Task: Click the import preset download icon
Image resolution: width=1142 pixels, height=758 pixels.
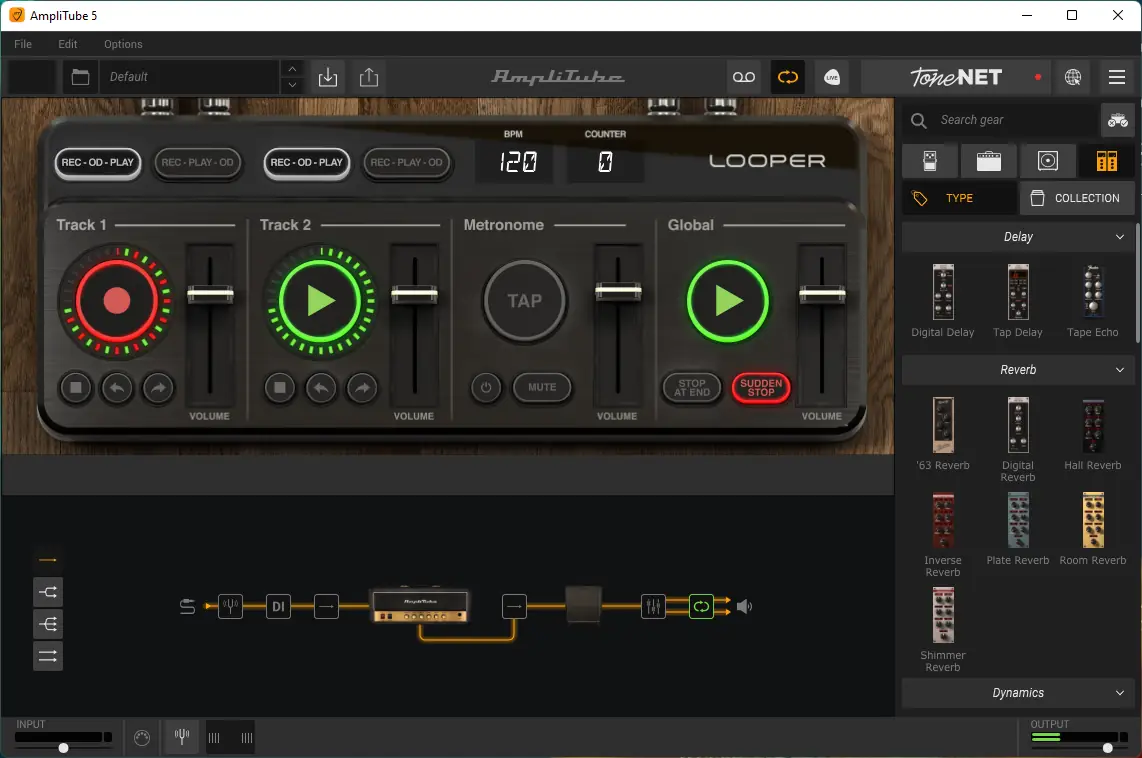Action: [x=328, y=77]
